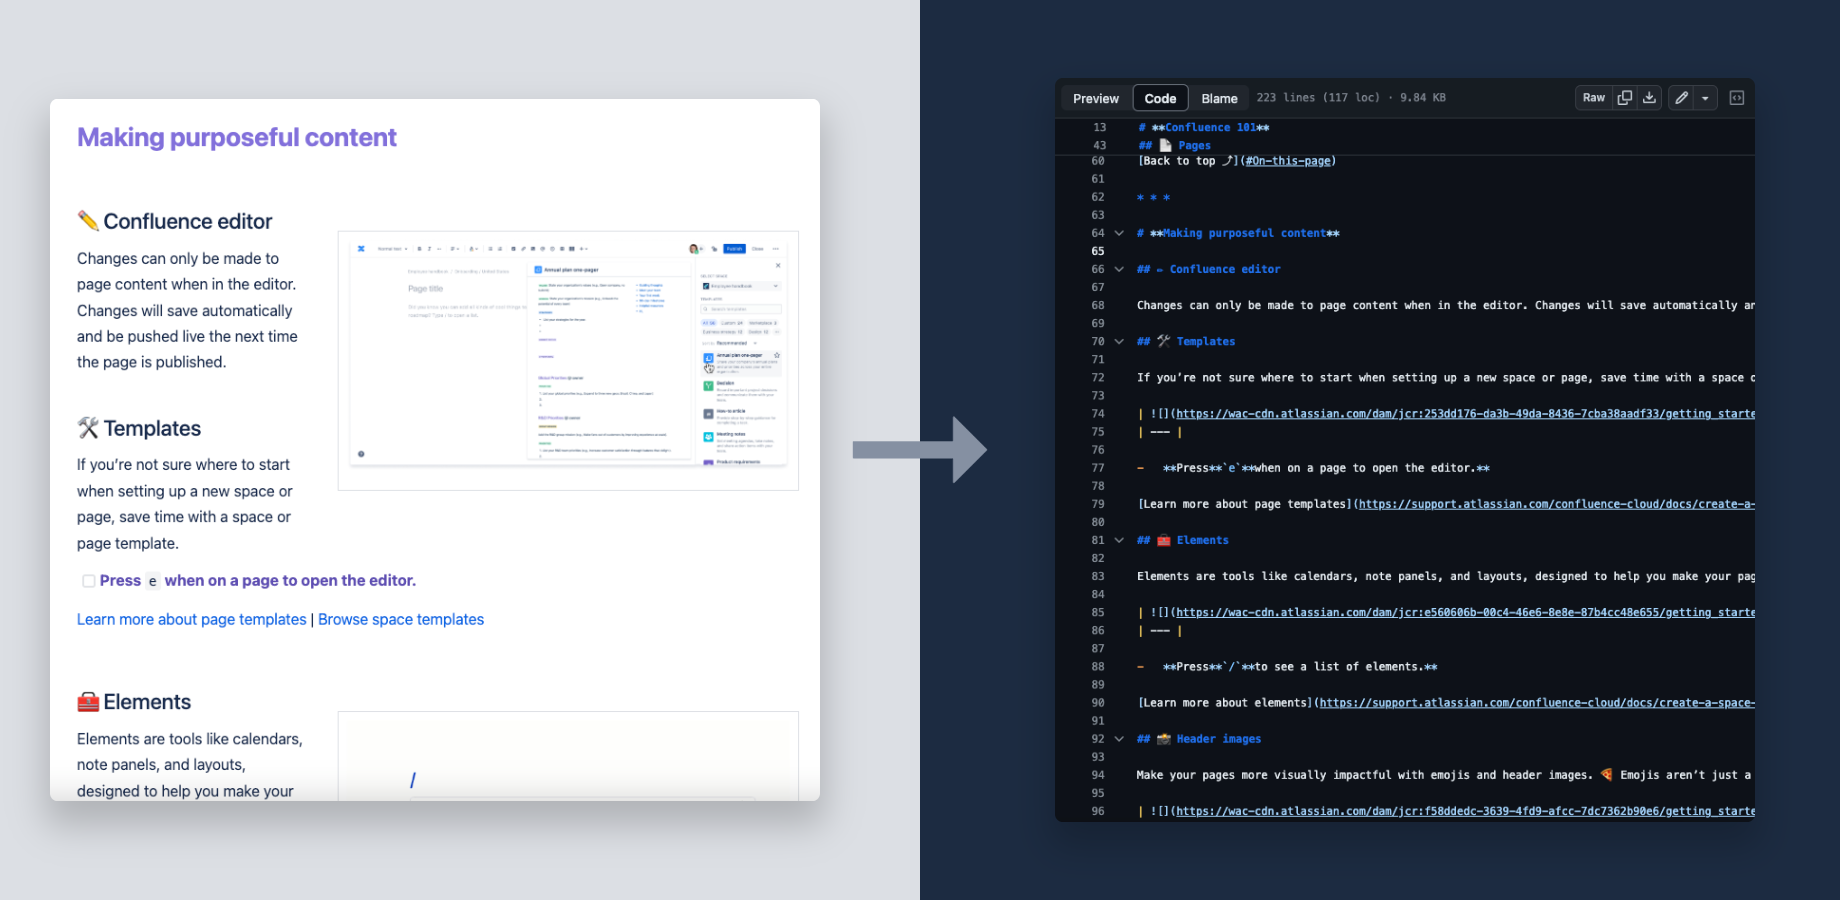
Task: Click the '* * *' text on line 62
Action: pyautogui.click(x=1153, y=197)
